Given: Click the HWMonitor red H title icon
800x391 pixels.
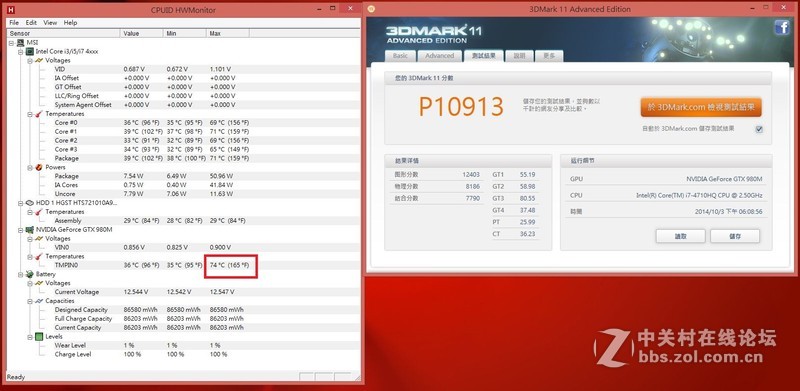Looking at the screenshot, I should [x=11, y=10].
